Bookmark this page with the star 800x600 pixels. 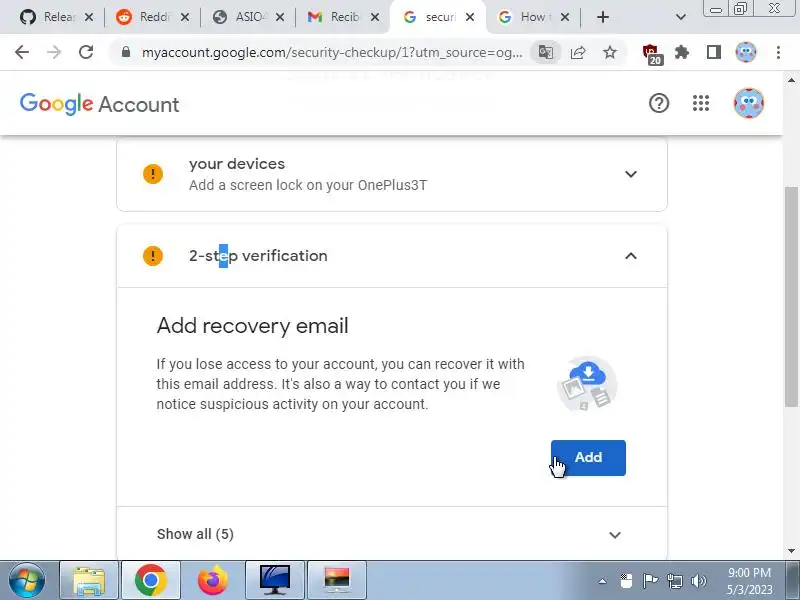[x=610, y=52]
